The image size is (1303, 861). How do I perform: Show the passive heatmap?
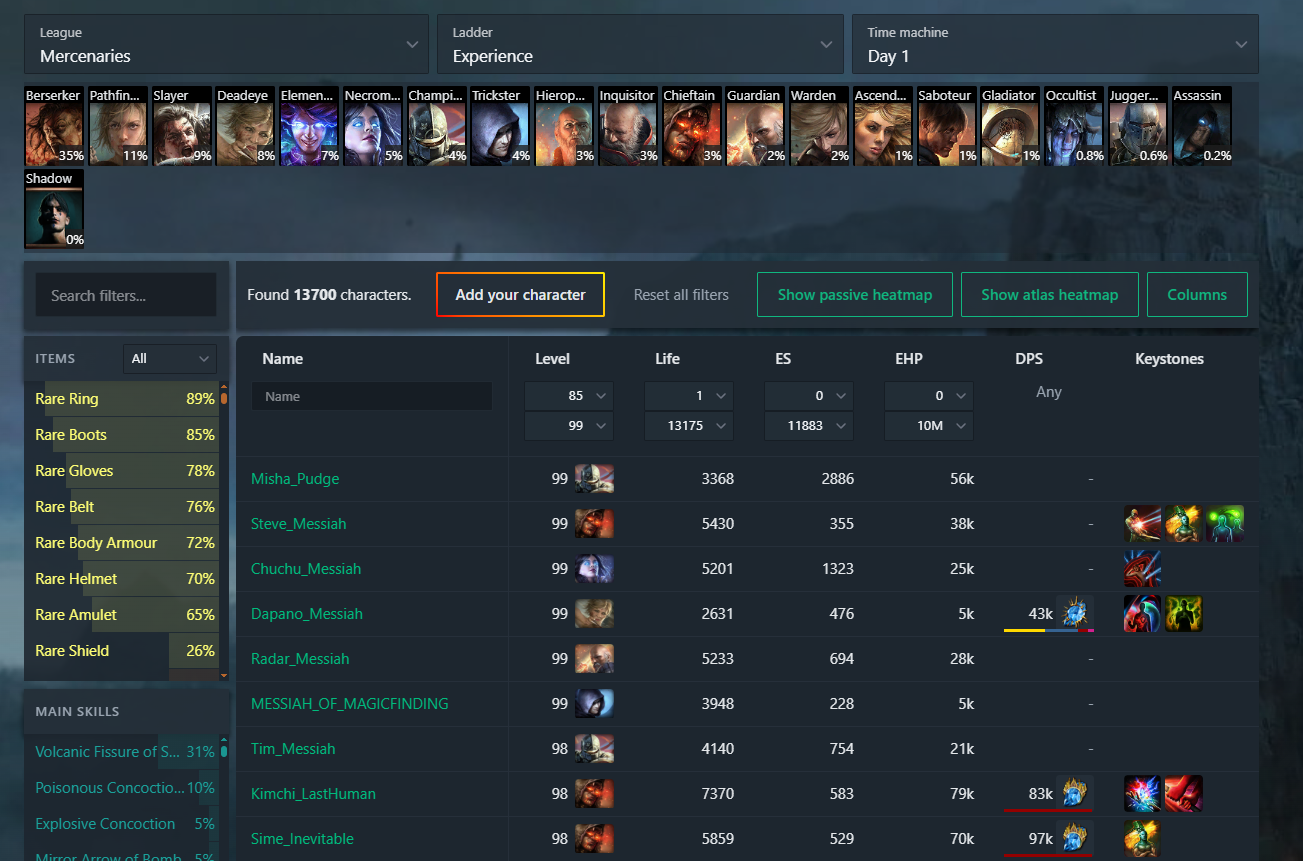point(855,295)
